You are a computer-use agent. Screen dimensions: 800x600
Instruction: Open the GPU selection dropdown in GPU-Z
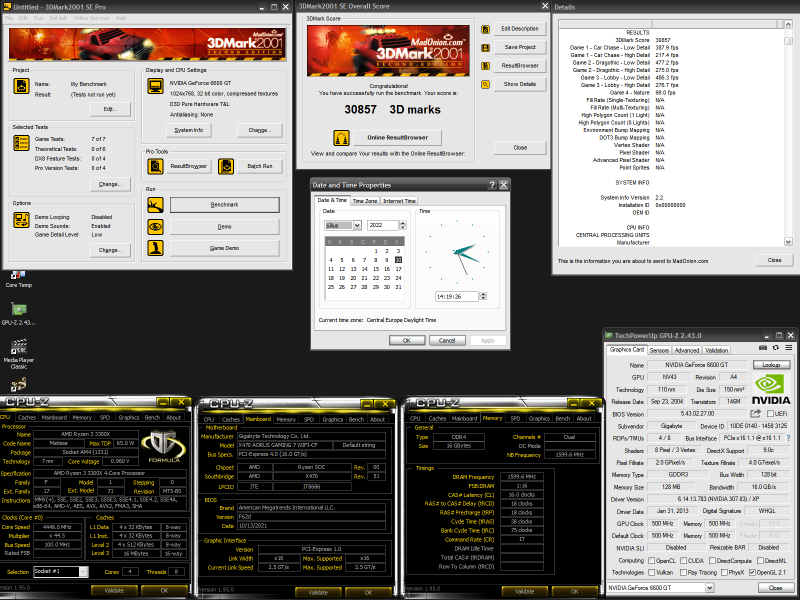(x=709, y=588)
